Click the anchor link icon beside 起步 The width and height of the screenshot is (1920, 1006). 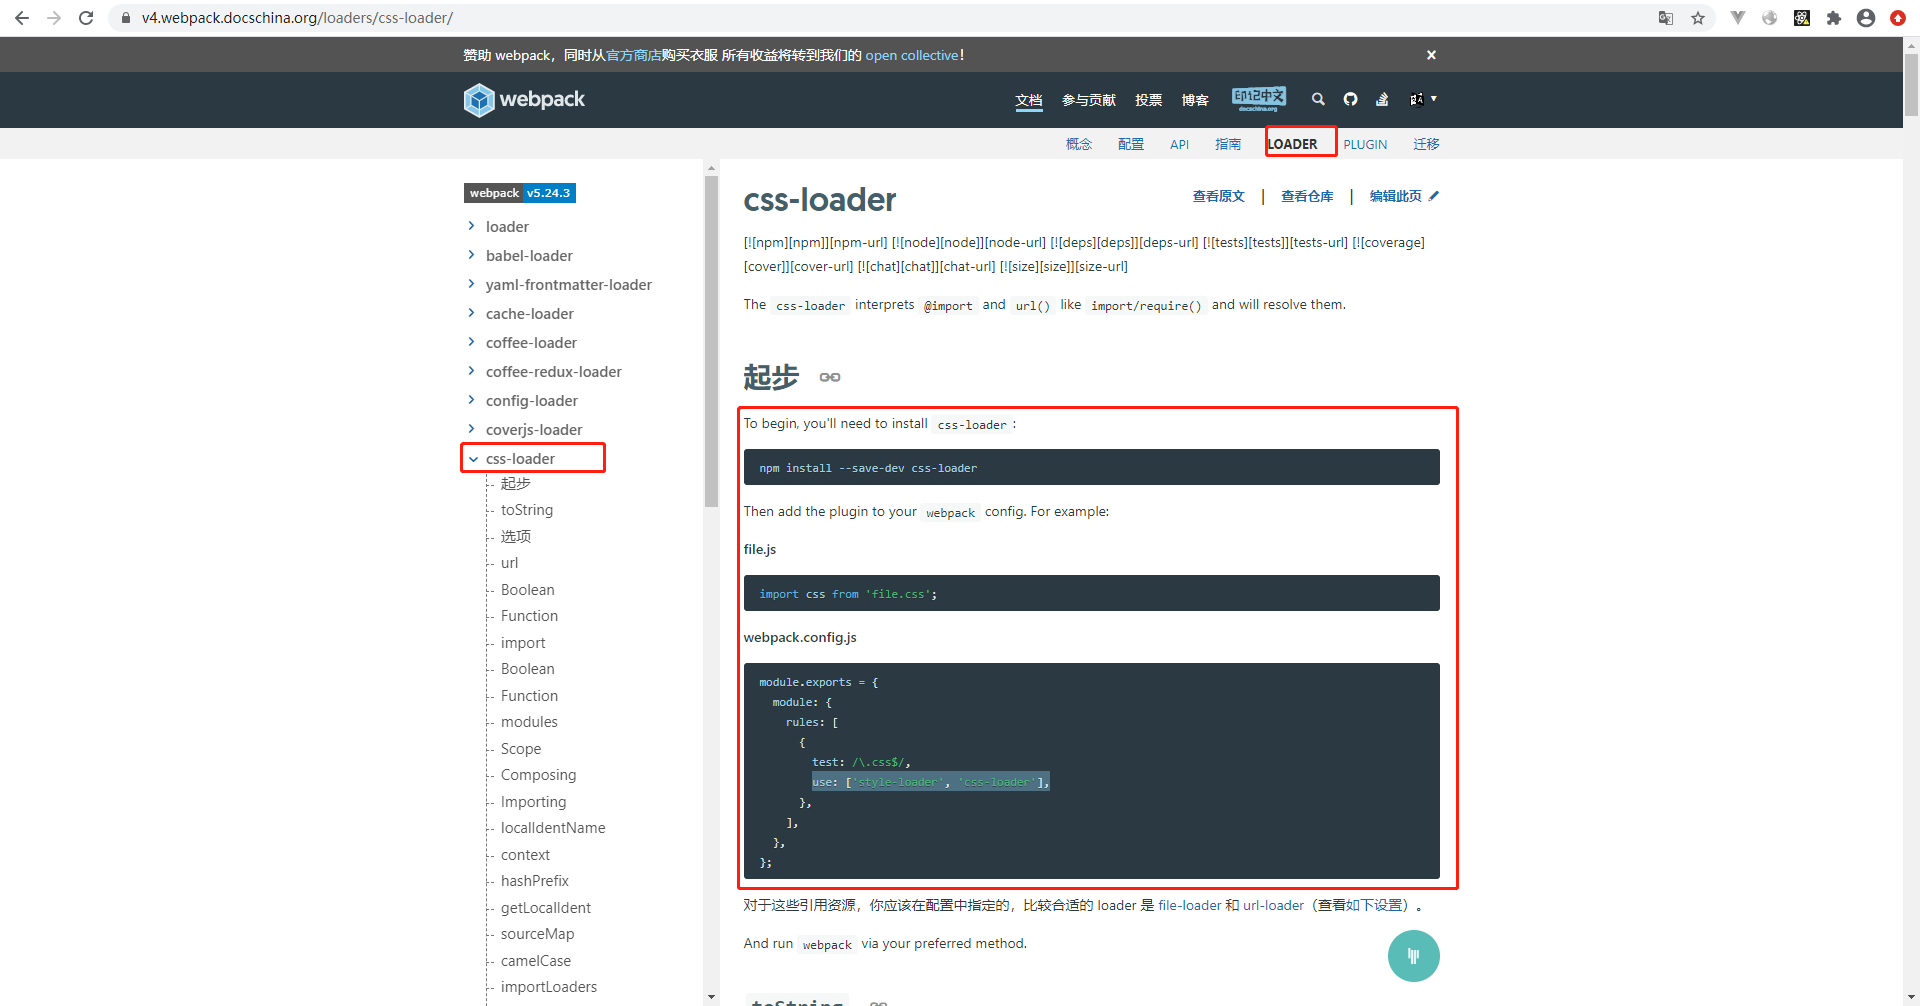point(830,377)
